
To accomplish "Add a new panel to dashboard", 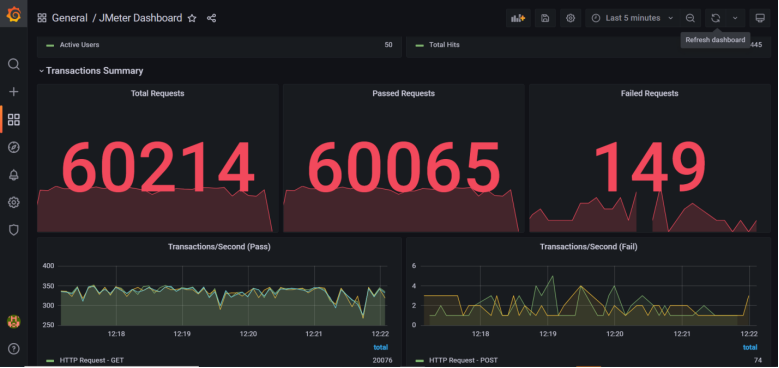I will pyautogui.click(x=518, y=18).
